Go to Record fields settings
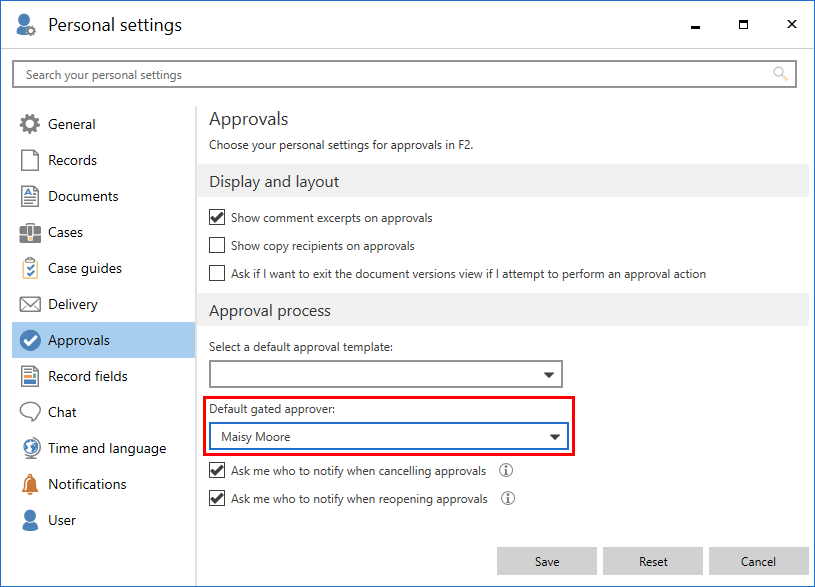This screenshot has width=815, height=587. 103,376
